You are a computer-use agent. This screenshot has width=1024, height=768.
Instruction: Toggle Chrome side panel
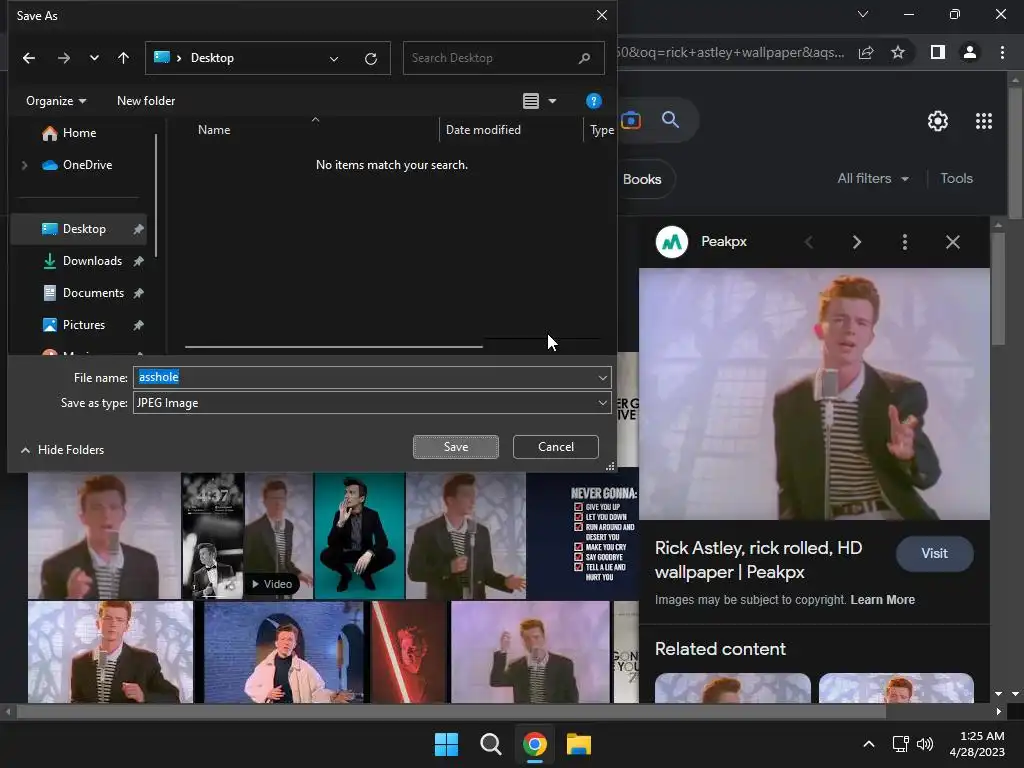938,52
